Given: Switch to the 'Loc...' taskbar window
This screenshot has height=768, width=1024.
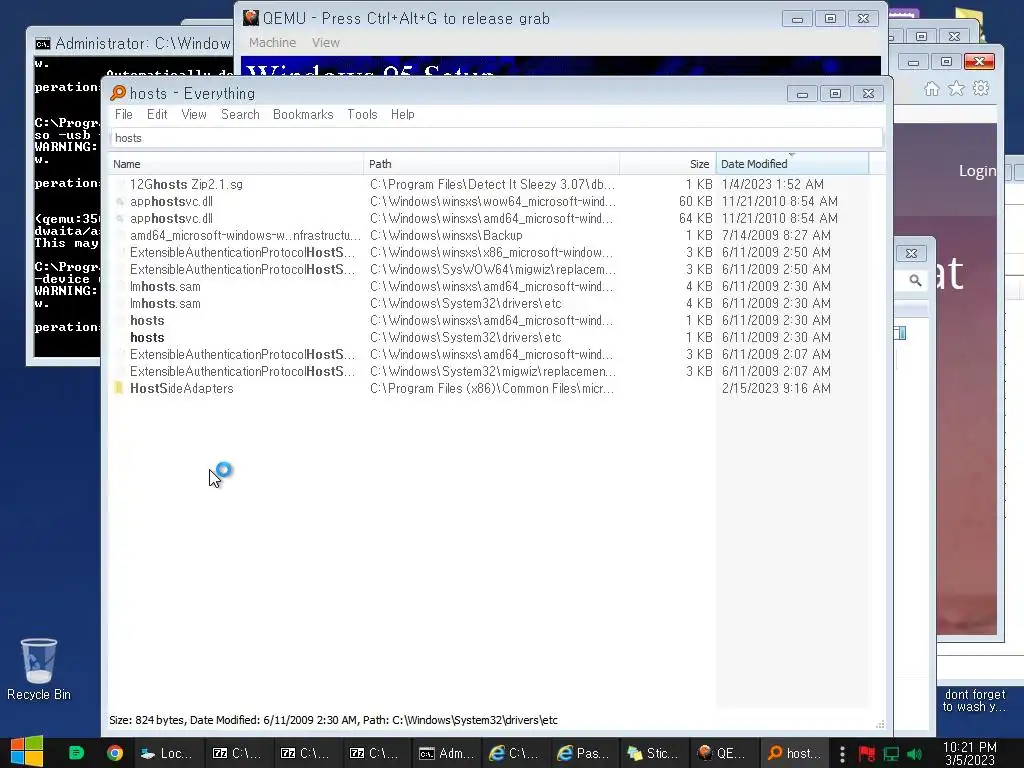Looking at the screenshot, I should pyautogui.click(x=168, y=753).
